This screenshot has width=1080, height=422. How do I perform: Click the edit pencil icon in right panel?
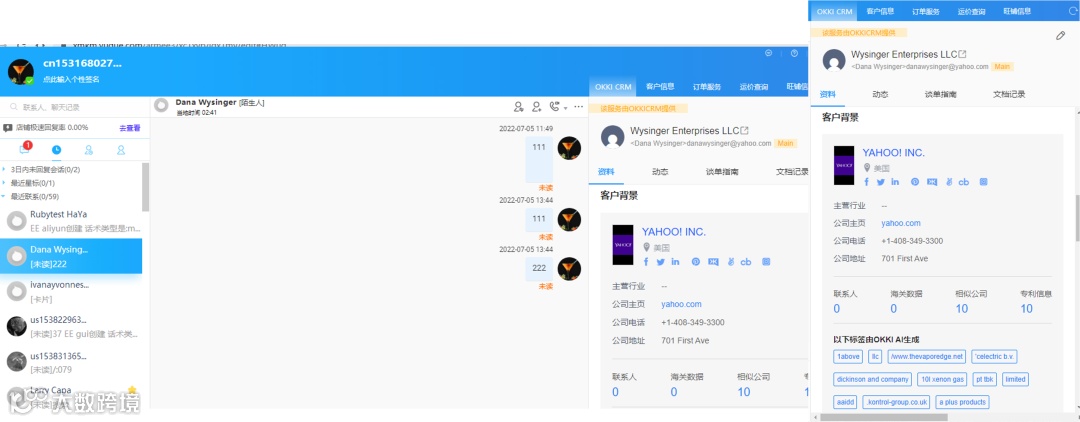click(x=1060, y=36)
